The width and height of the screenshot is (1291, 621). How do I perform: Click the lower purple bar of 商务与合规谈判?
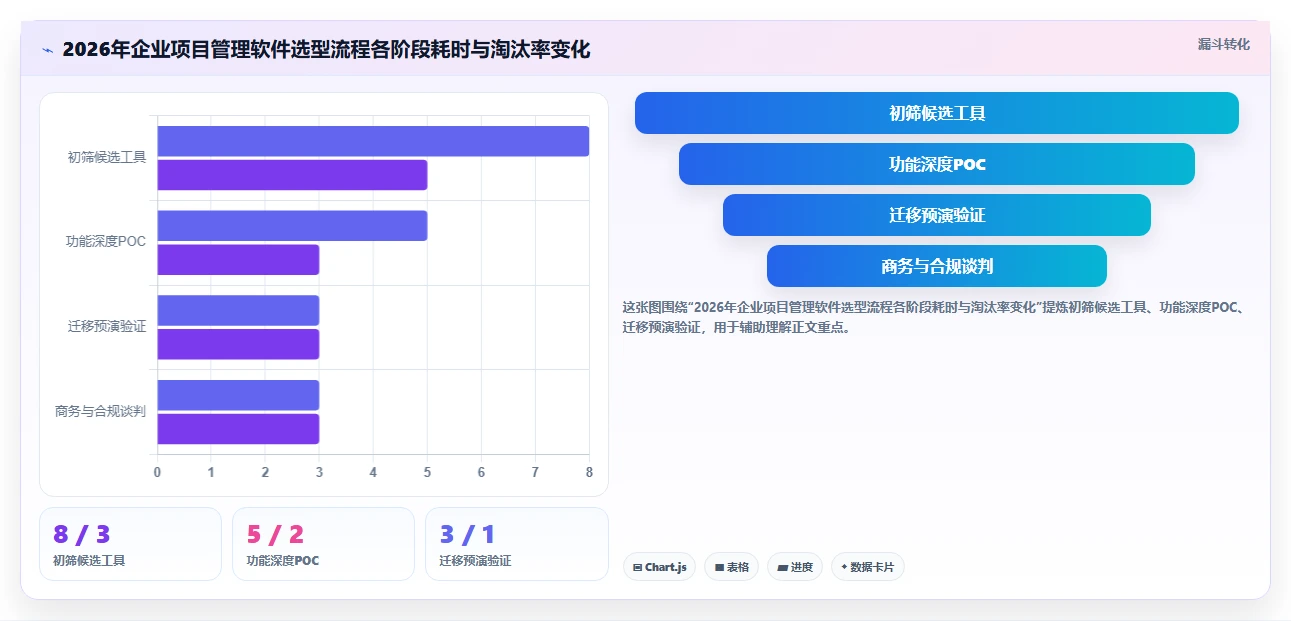[x=238, y=429]
